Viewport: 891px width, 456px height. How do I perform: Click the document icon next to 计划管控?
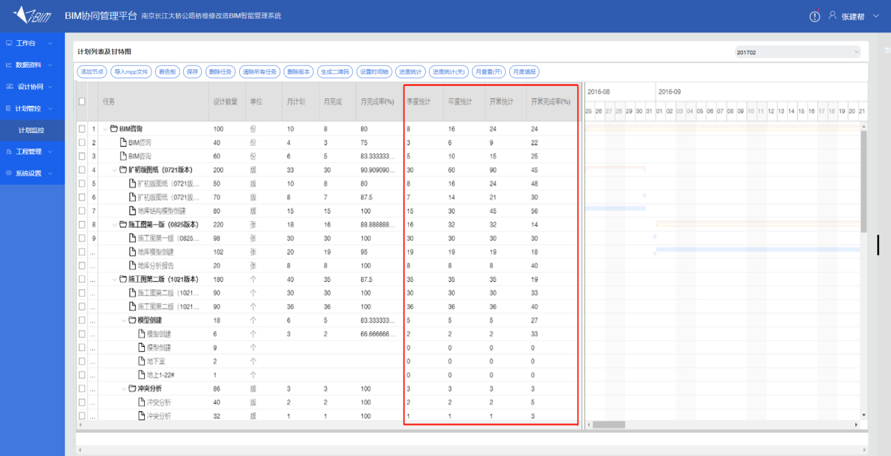click(x=9, y=108)
